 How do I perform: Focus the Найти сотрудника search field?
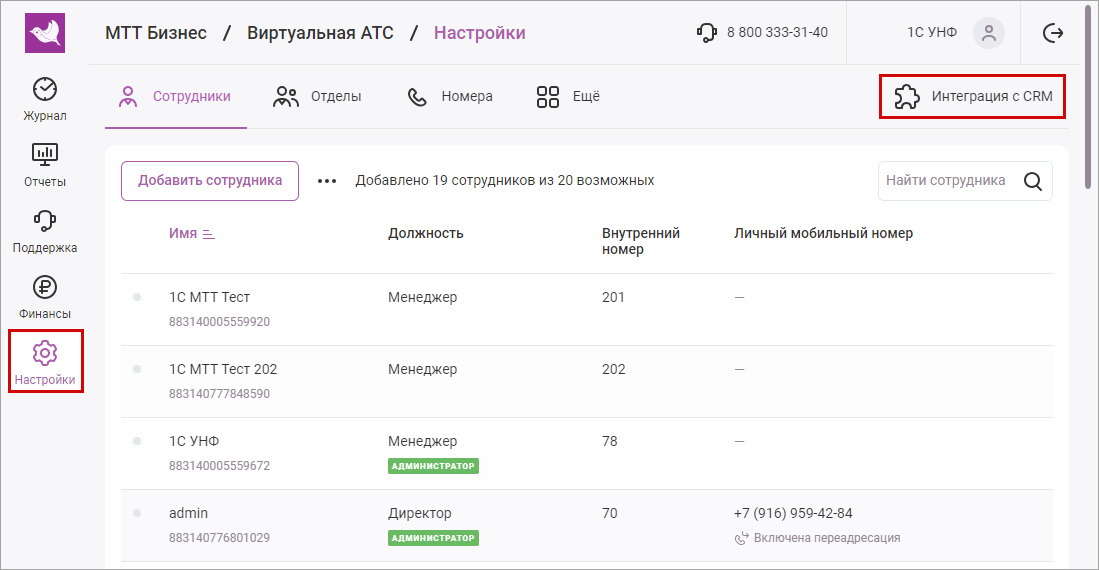pos(945,181)
